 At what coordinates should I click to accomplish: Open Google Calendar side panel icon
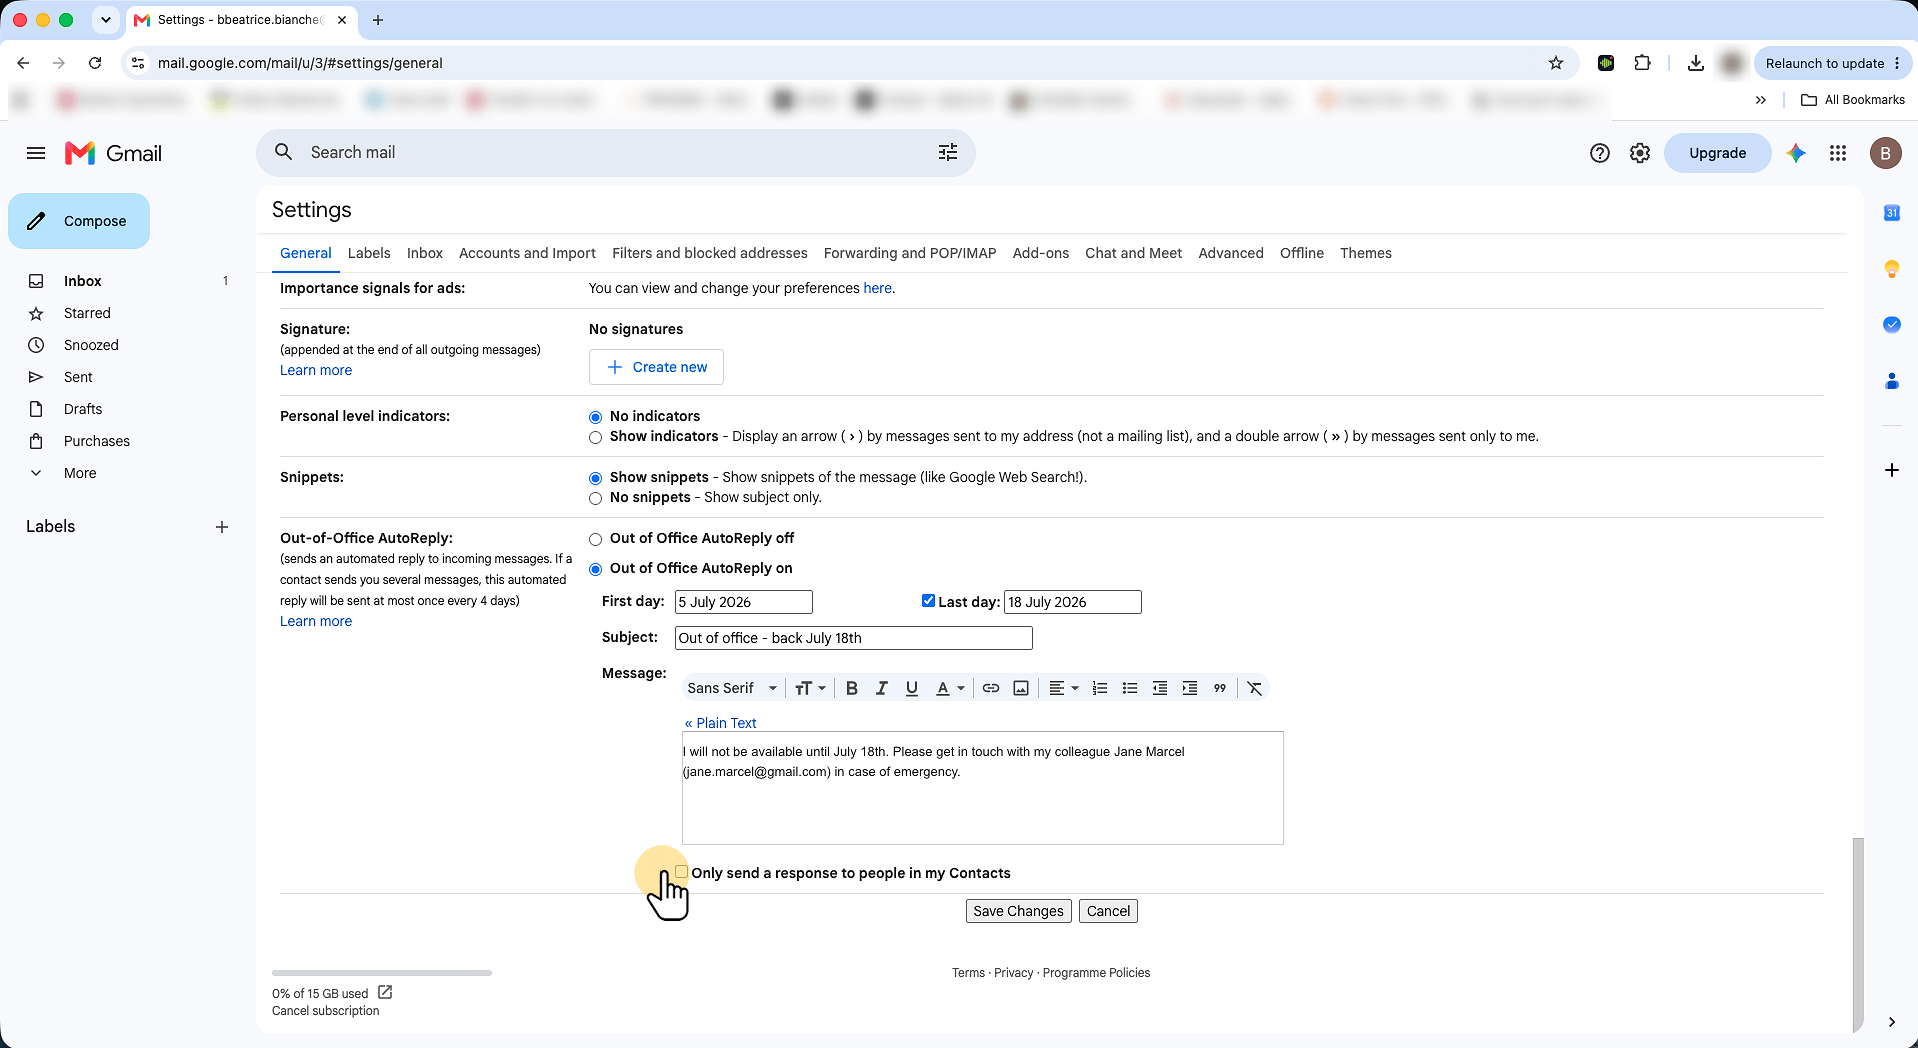pyautogui.click(x=1891, y=213)
